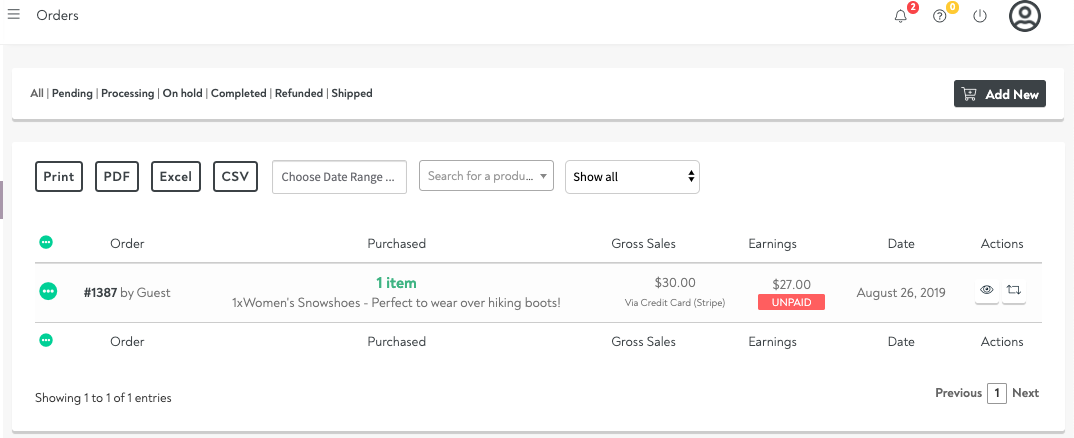Open the user profile avatar
The height and width of the screenshot is (438, 1074).
pyautogui.click(x=1025, y=16)
